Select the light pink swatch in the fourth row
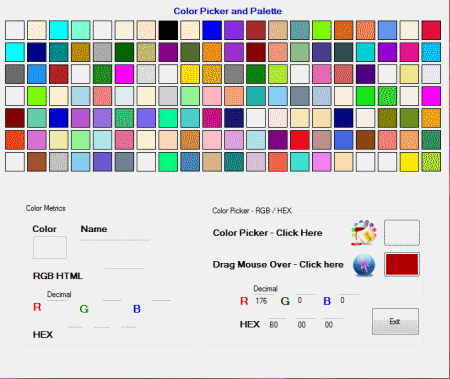Image resolution: width=450 pixels, height=379 pixels. [212, 96]
